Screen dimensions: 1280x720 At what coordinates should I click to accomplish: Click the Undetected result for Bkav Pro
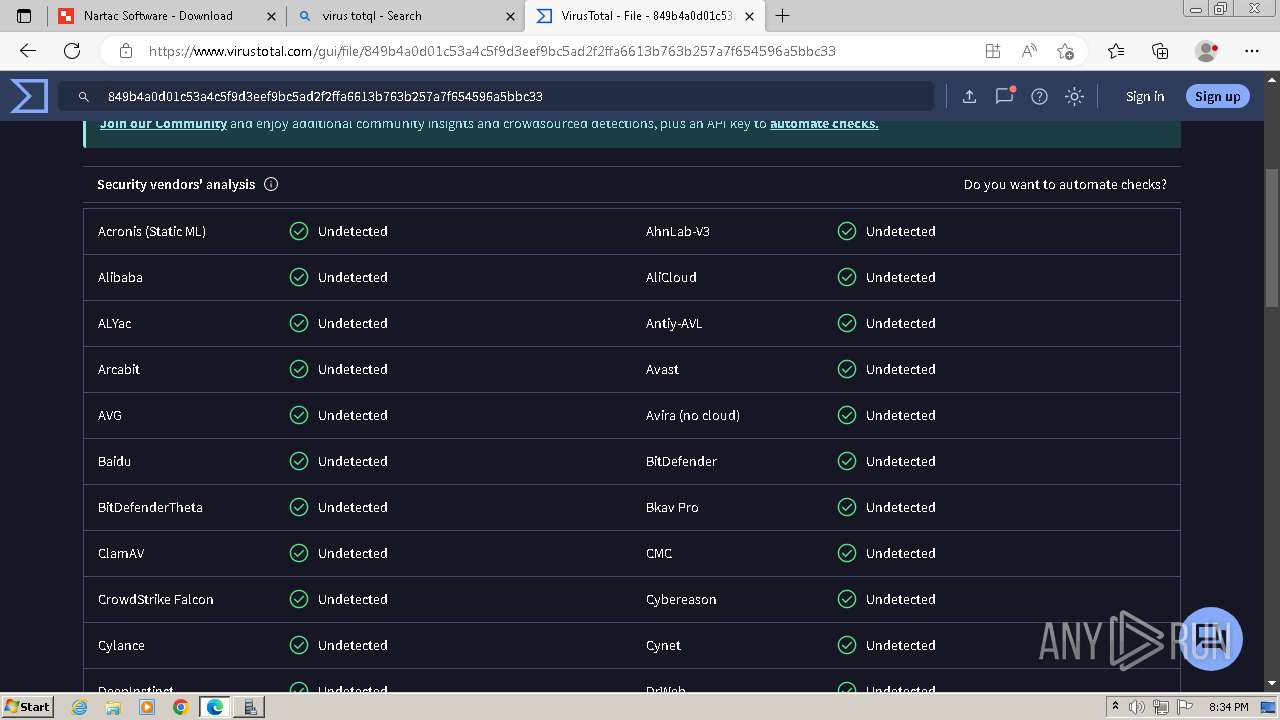coord(901,507)
